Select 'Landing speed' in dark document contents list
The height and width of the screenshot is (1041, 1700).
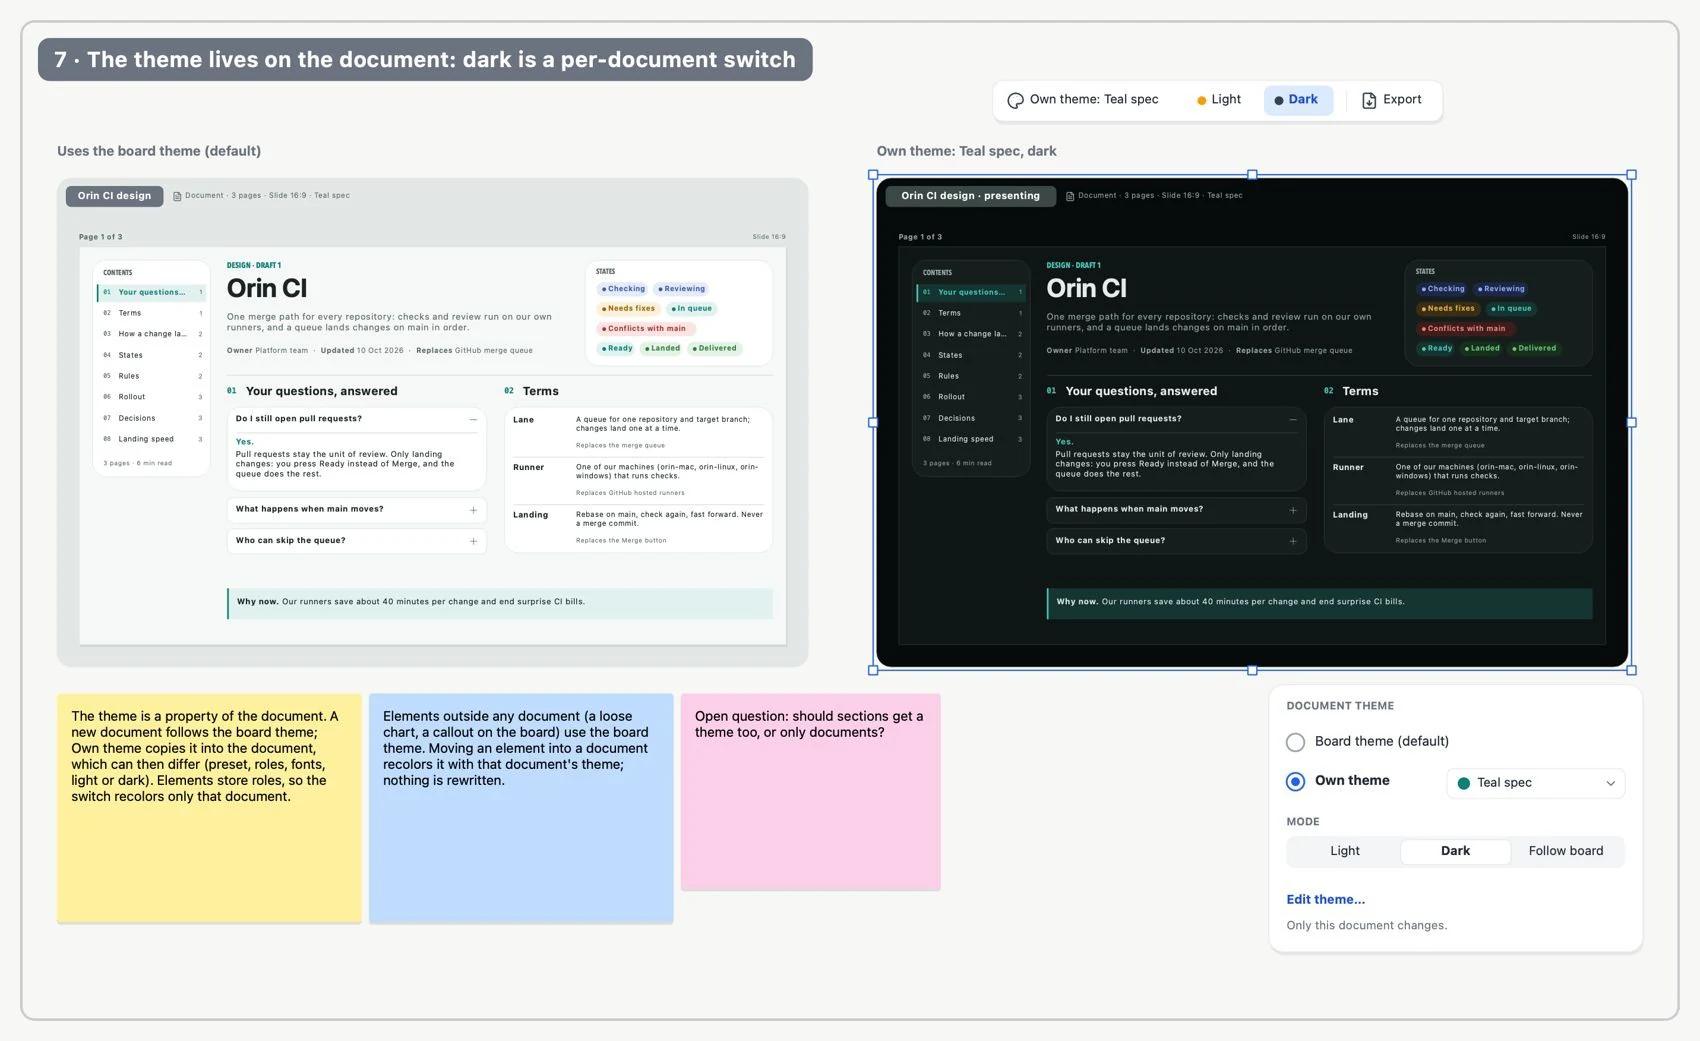[972, 439]
